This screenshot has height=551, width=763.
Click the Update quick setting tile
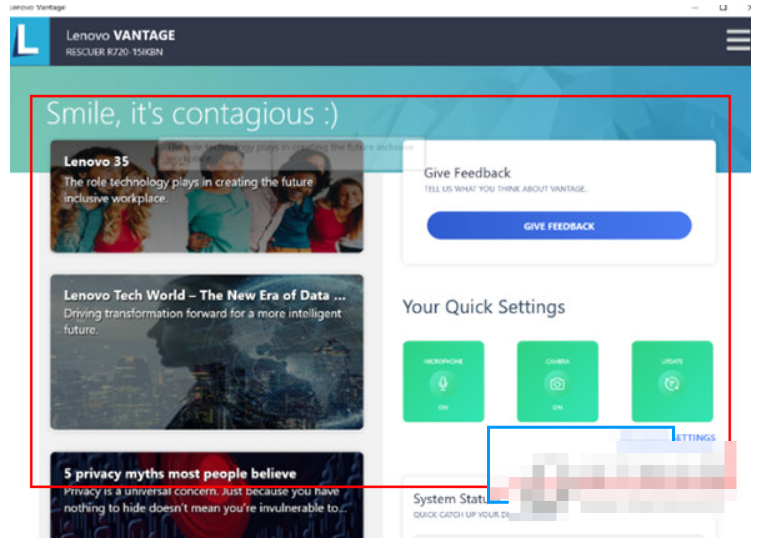[x=672, y=381]
